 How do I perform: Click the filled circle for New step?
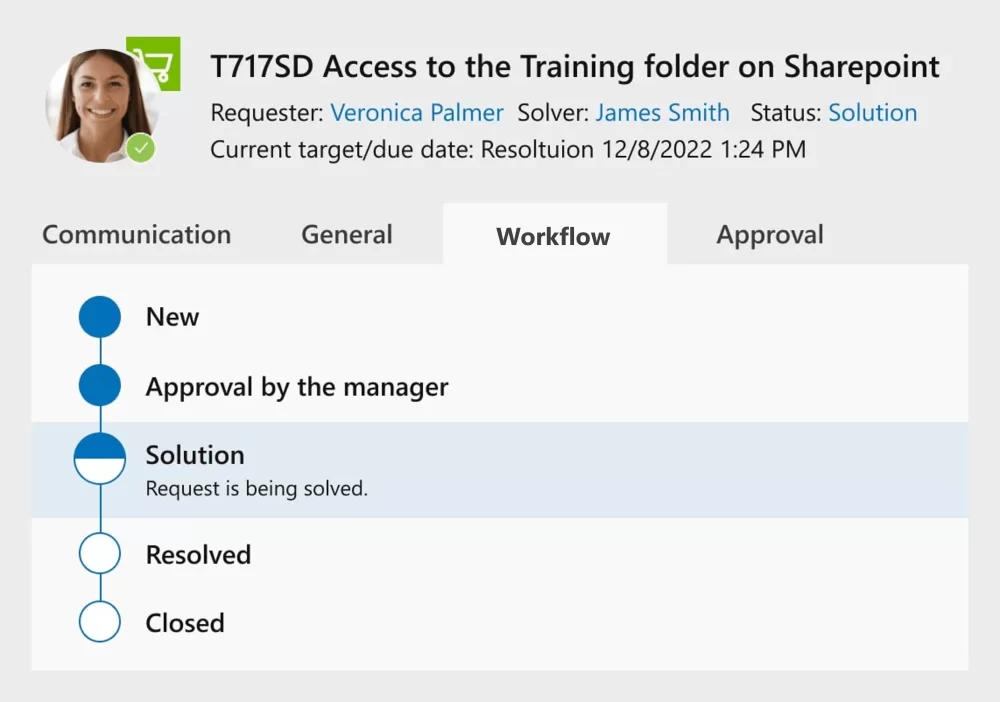[x=100, y=317]
